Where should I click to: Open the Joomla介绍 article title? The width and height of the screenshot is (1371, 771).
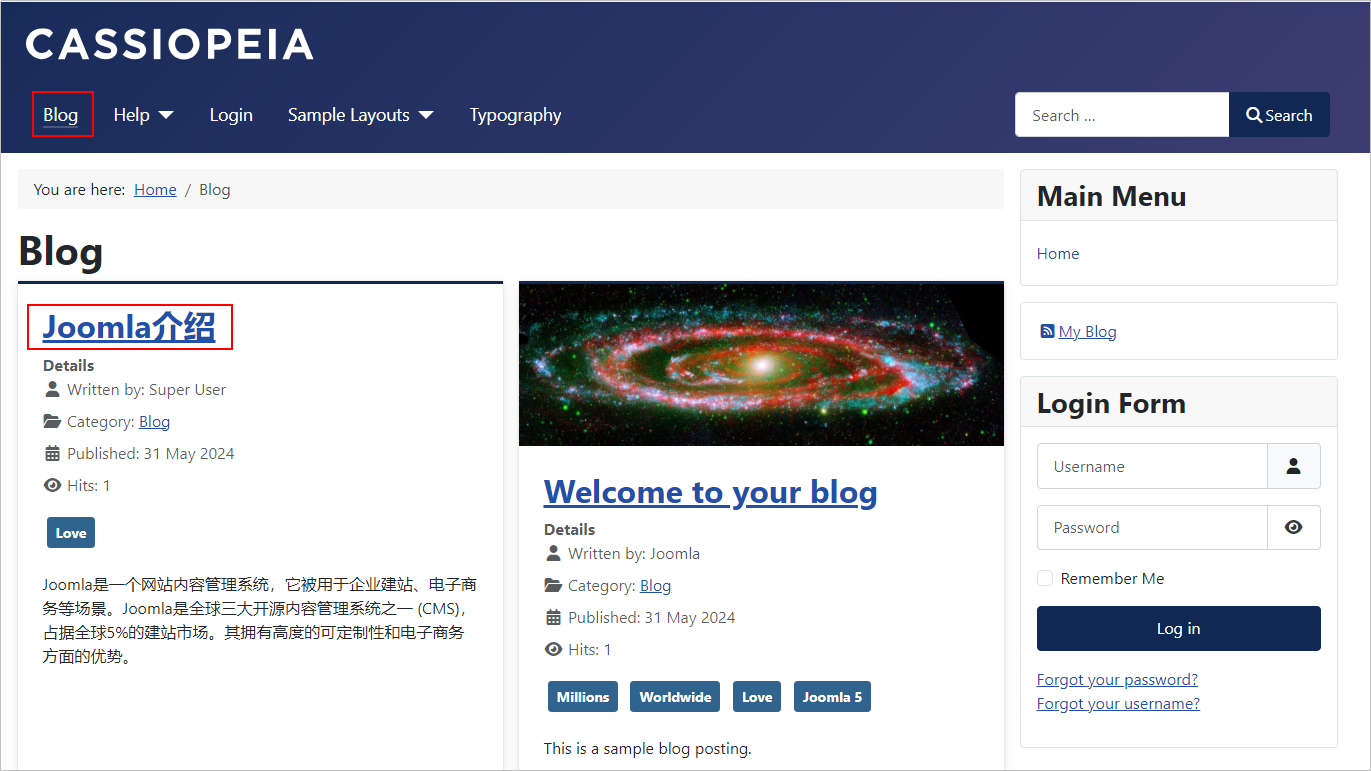[129, 327]
